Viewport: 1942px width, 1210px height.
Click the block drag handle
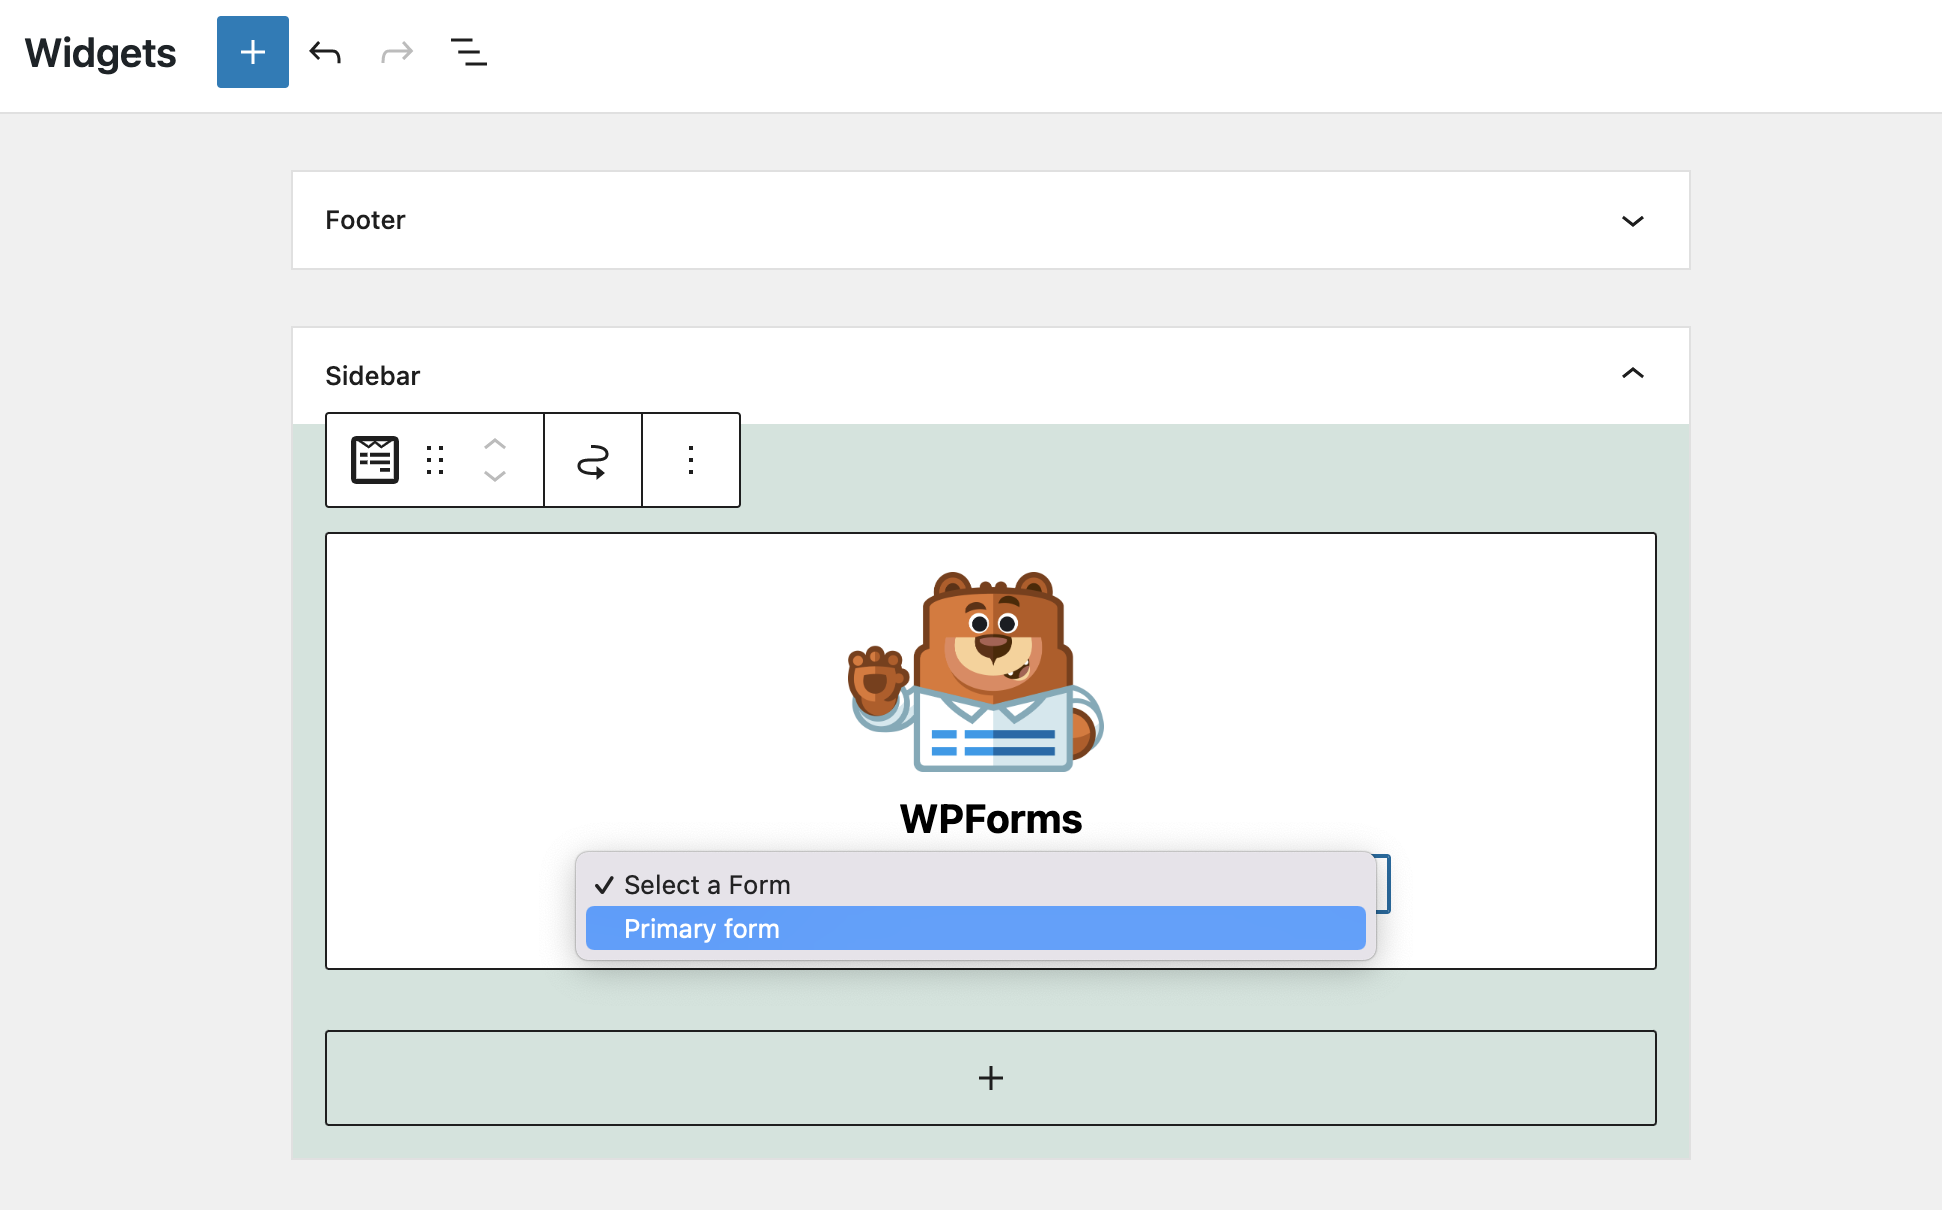(435, 460)
